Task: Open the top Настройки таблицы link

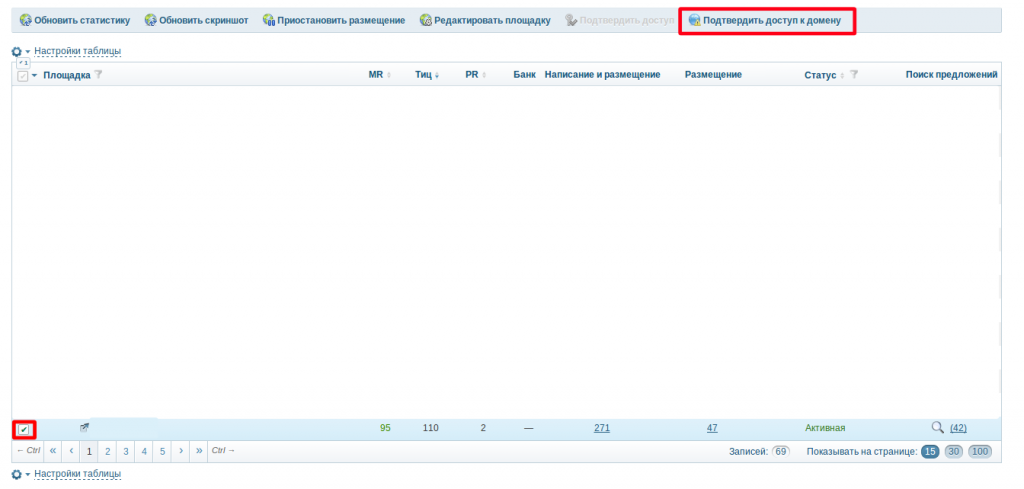Action: tap(78, 51)
